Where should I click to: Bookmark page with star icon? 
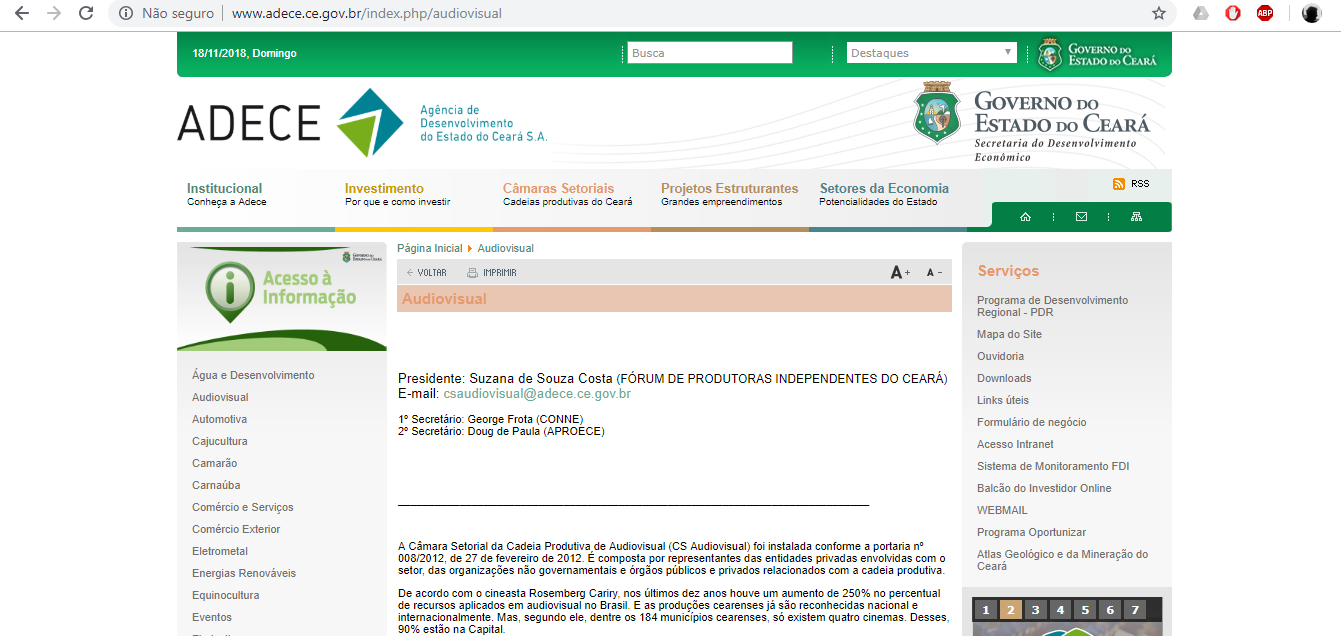pyautogui.click(x=1159, y=13)
